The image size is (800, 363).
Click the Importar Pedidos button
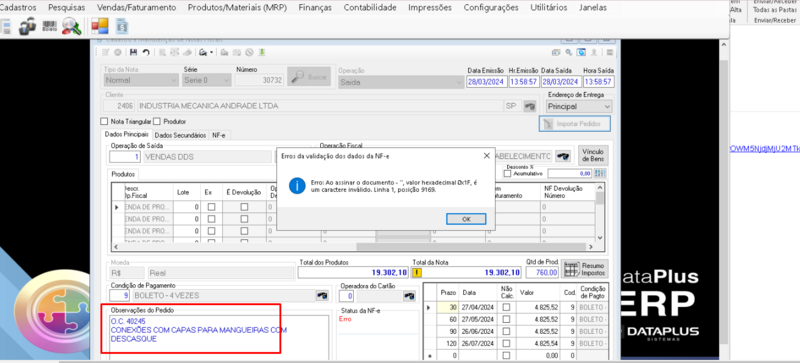point(576,124)
